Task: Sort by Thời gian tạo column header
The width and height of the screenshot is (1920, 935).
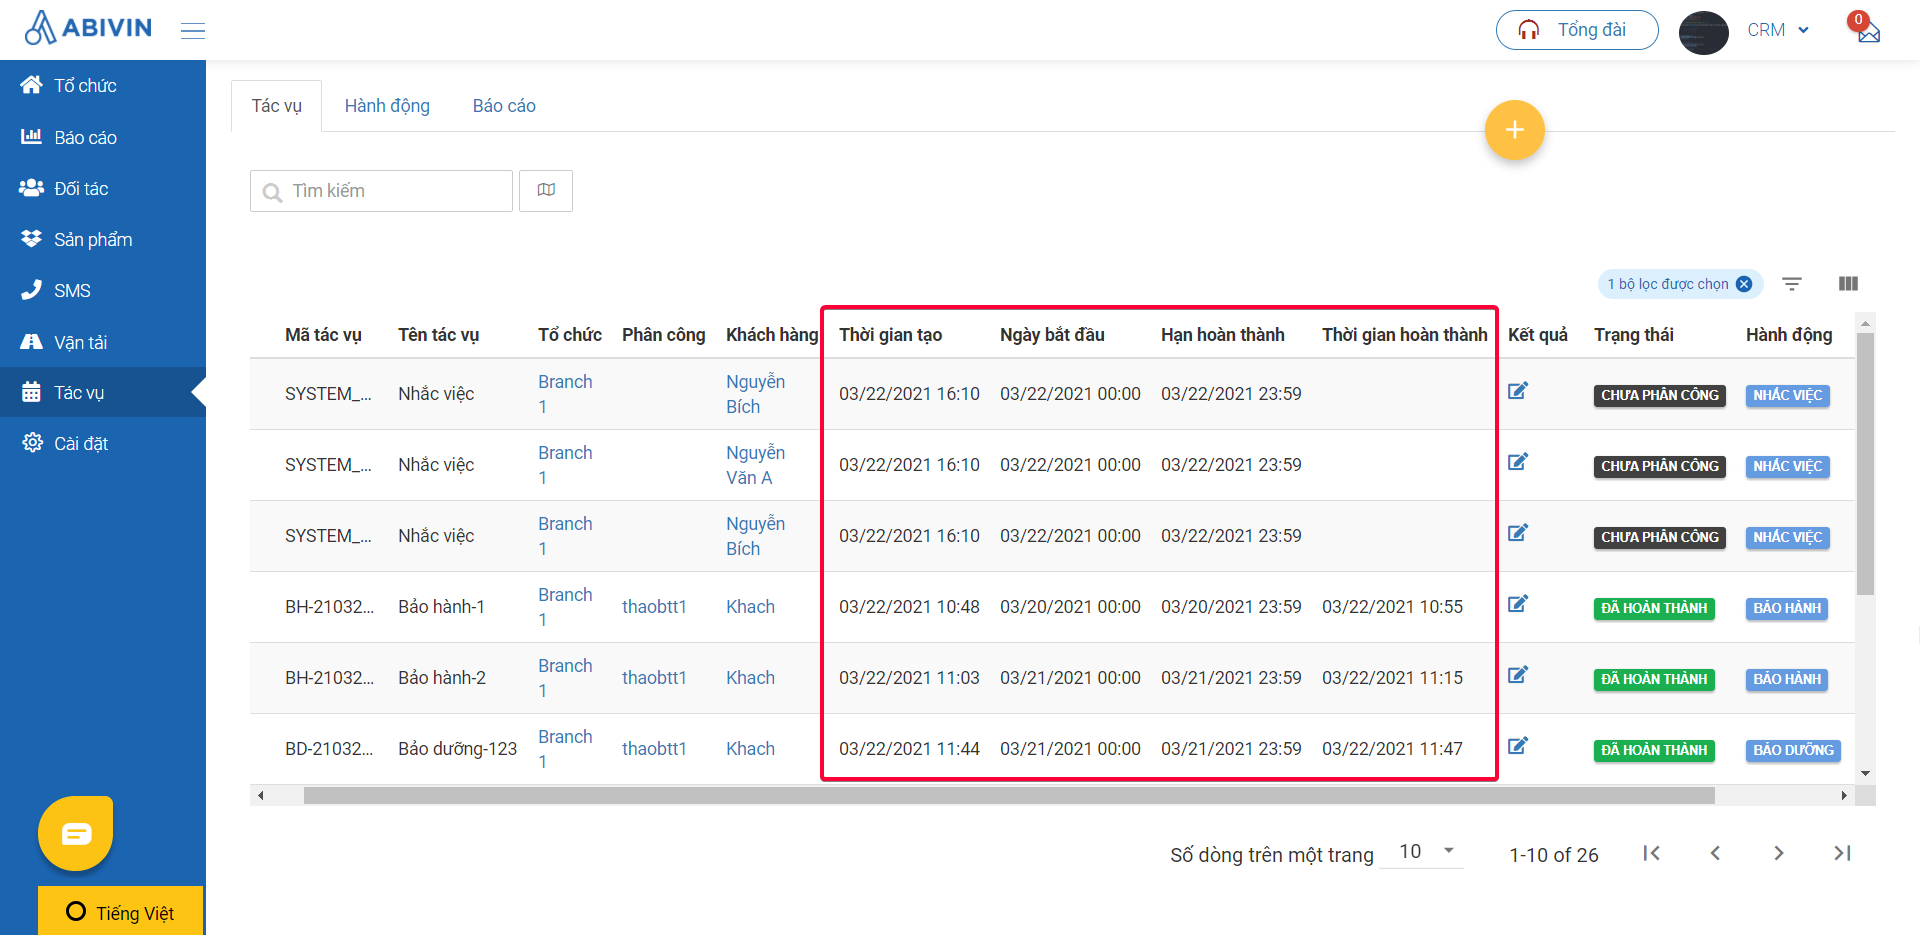Action: (x=890, y=335)
